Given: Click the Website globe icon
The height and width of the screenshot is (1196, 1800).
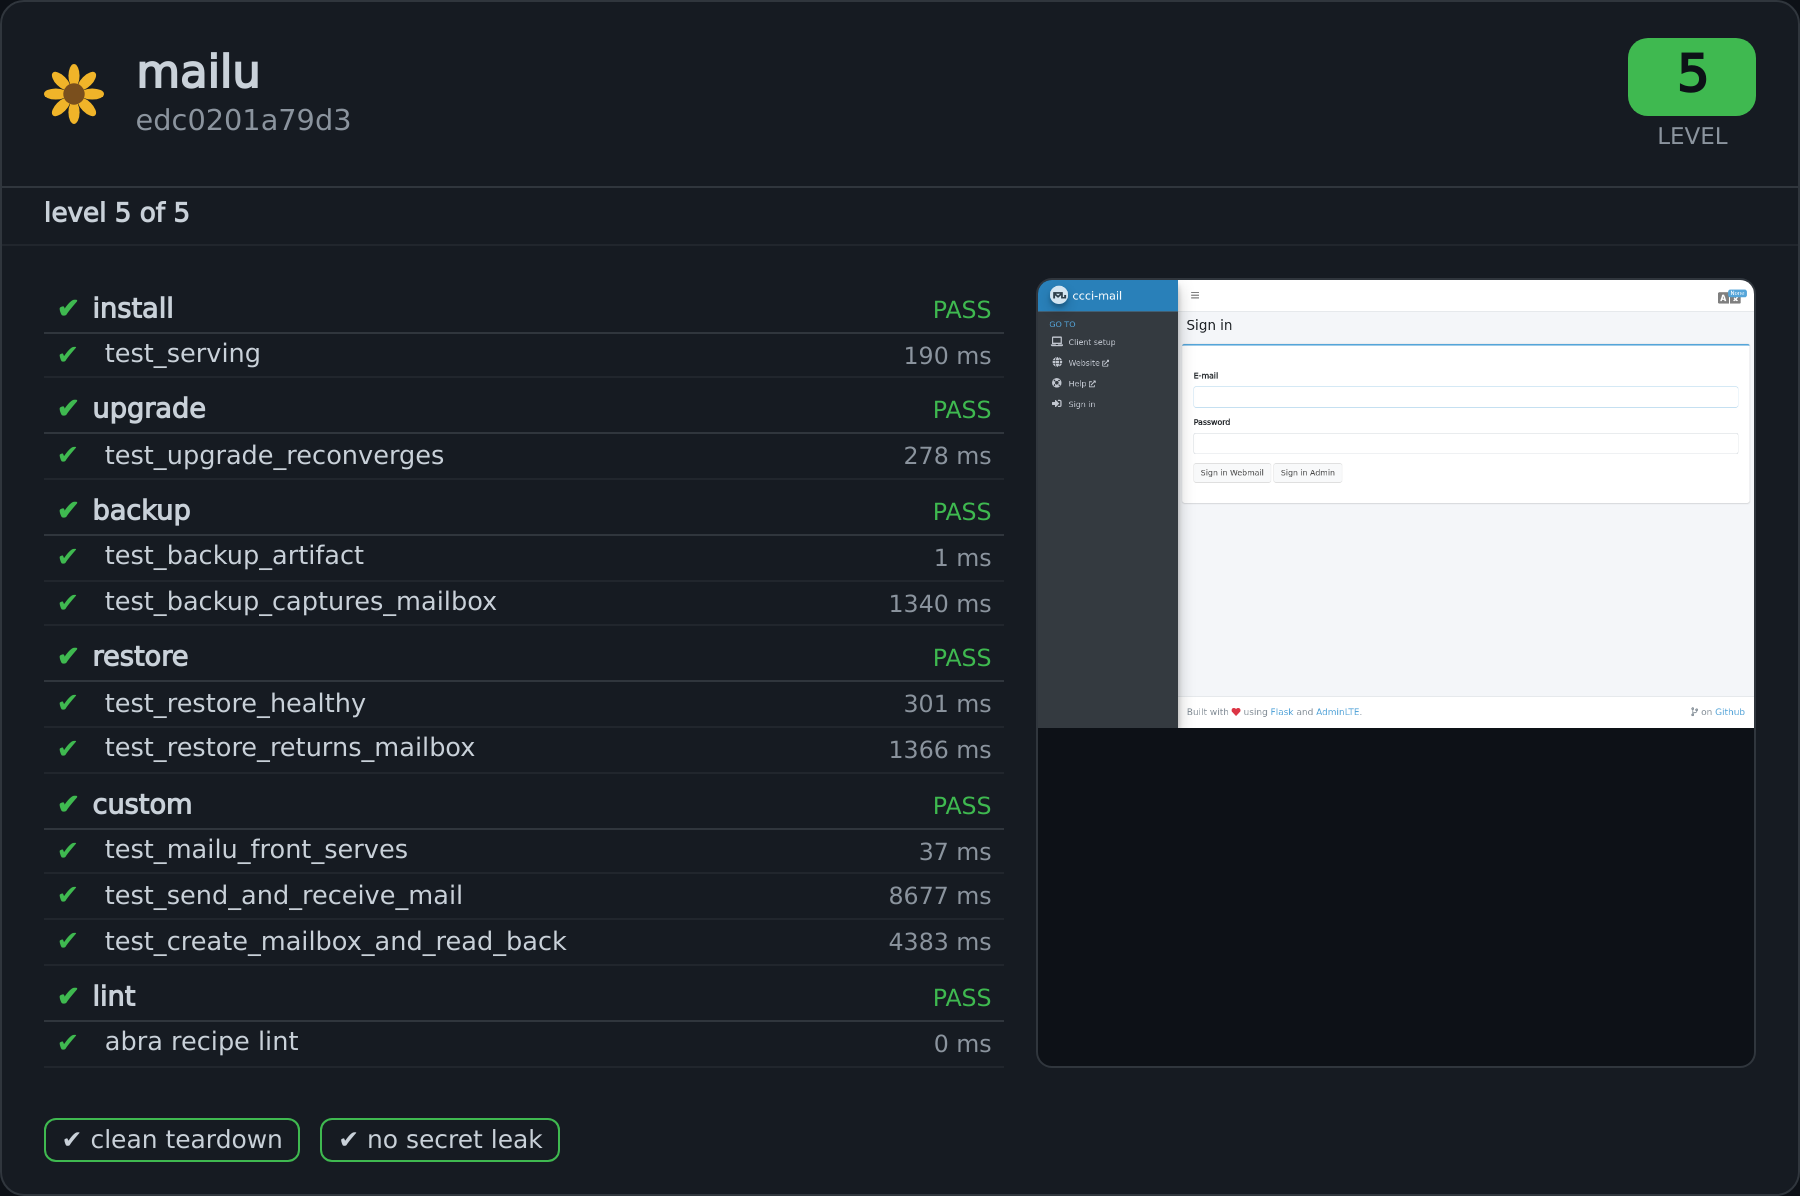Looking at the screenshot, I should tap(1057, 362).
